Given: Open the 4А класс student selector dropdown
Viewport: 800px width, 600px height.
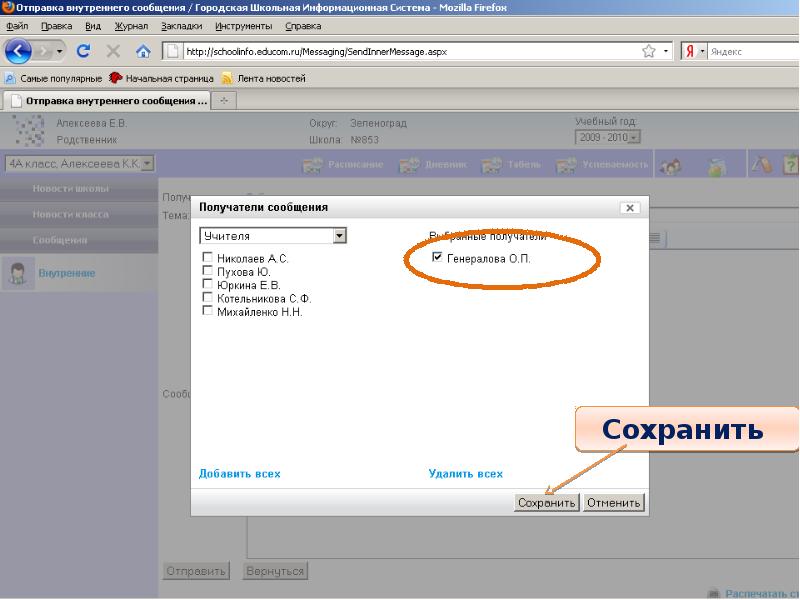Looking at the screenshot, I should coord(147,163).
